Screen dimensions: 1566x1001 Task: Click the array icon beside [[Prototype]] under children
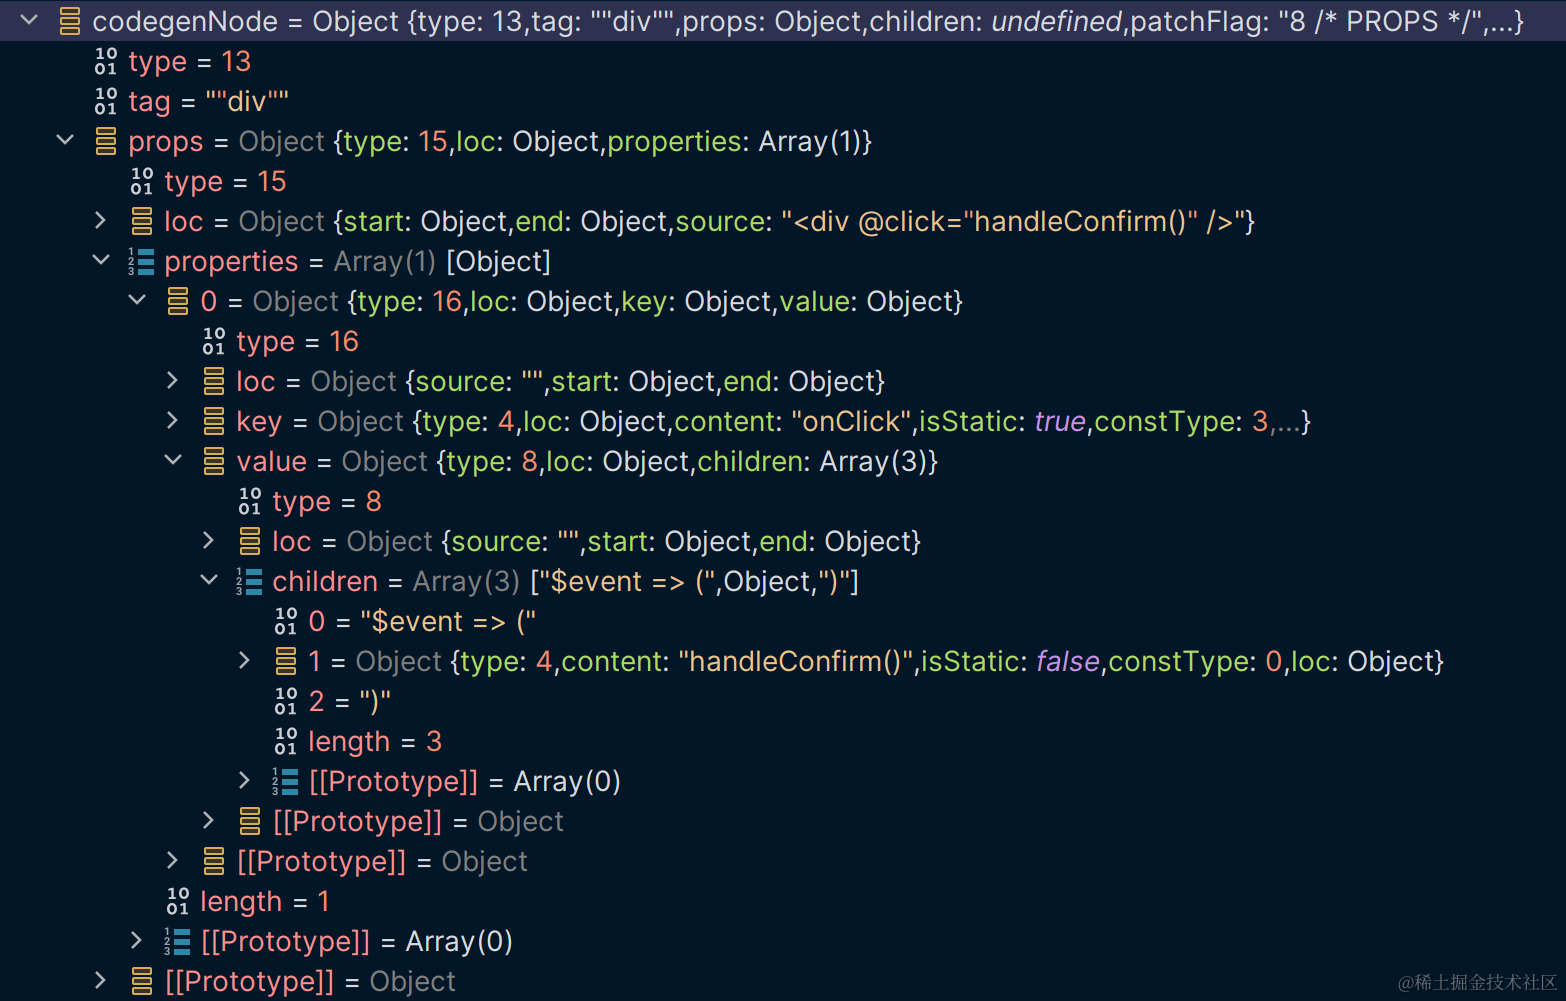[x=285, y=781]
